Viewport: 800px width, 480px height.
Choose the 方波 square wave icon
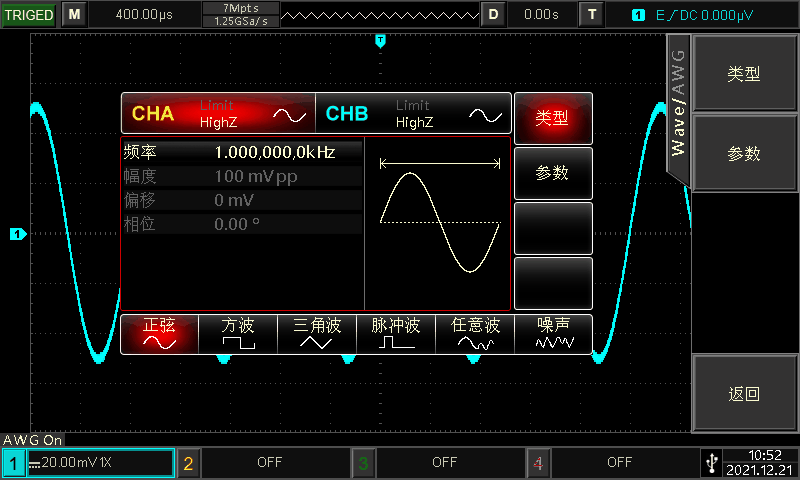coord(238,334)
